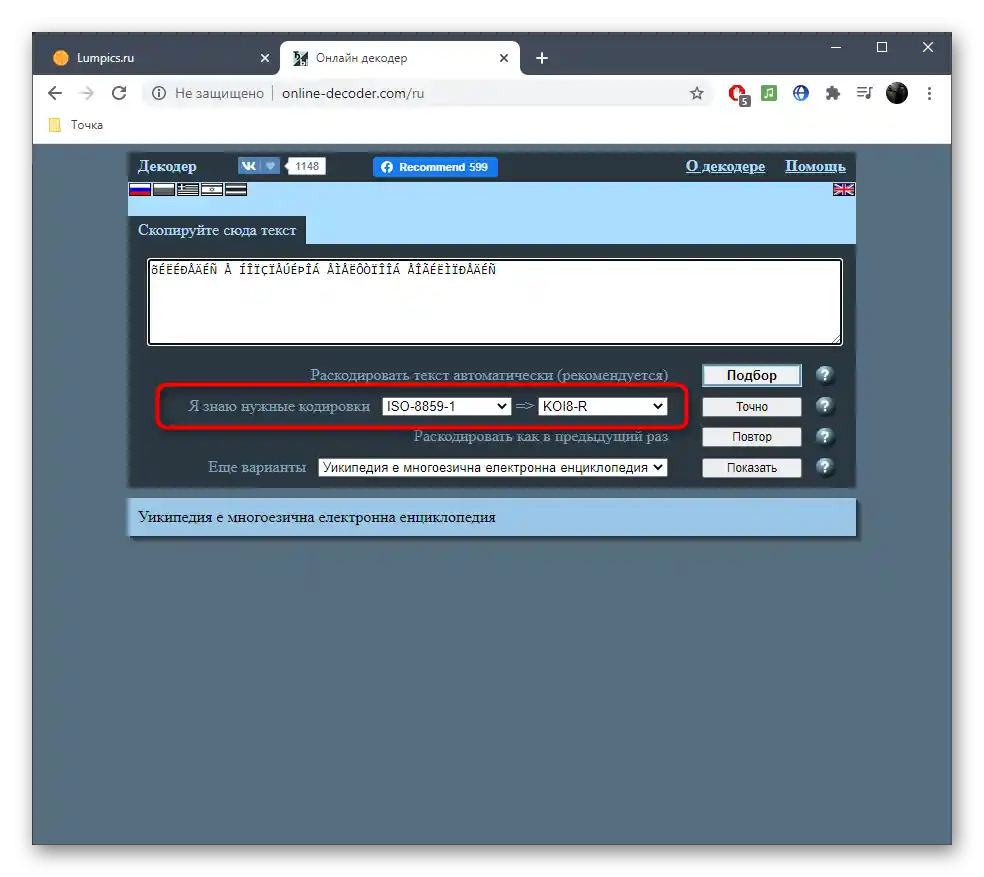Select the Russian flag language

[140, 190]
